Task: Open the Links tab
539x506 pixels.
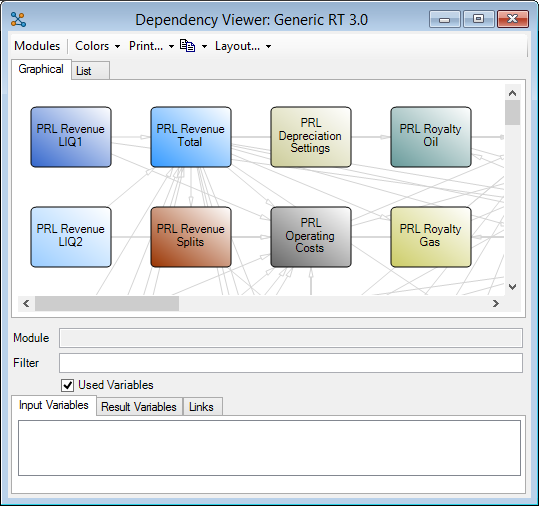Action: 202,407
